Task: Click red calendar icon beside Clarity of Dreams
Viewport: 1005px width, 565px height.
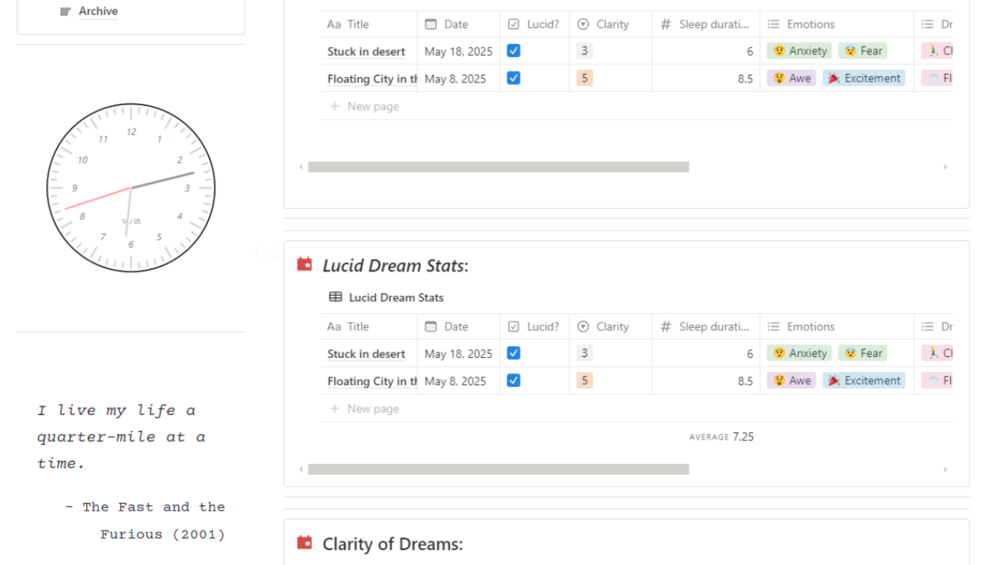Action: [305, 543]
